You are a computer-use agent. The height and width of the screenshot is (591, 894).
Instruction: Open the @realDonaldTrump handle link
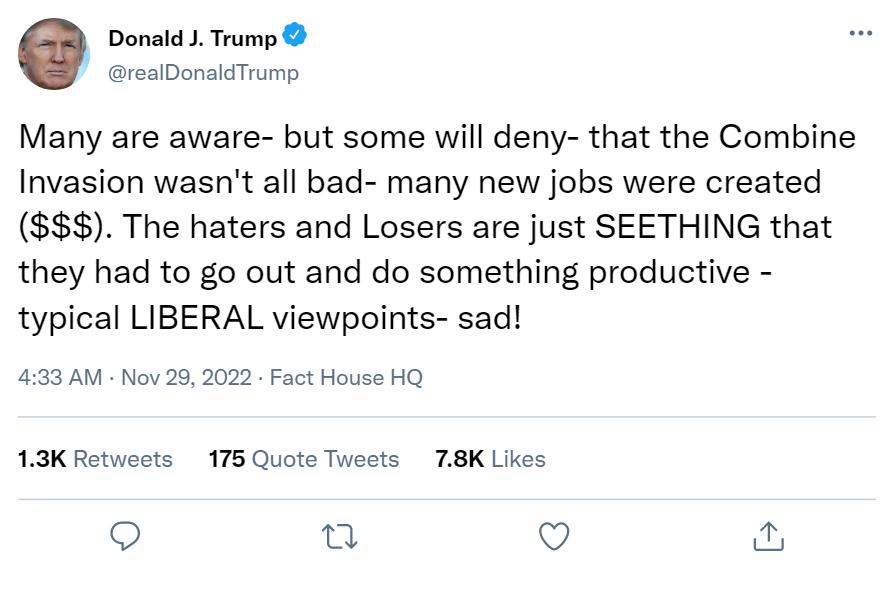(x=203, y=73)
